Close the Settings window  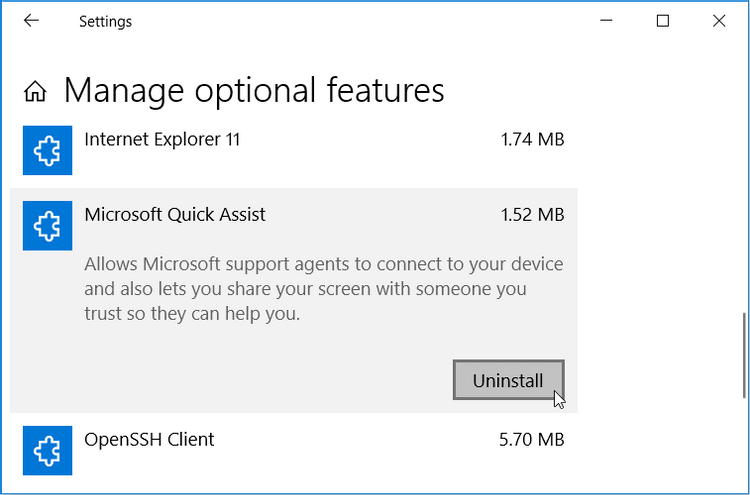(719, 21)
